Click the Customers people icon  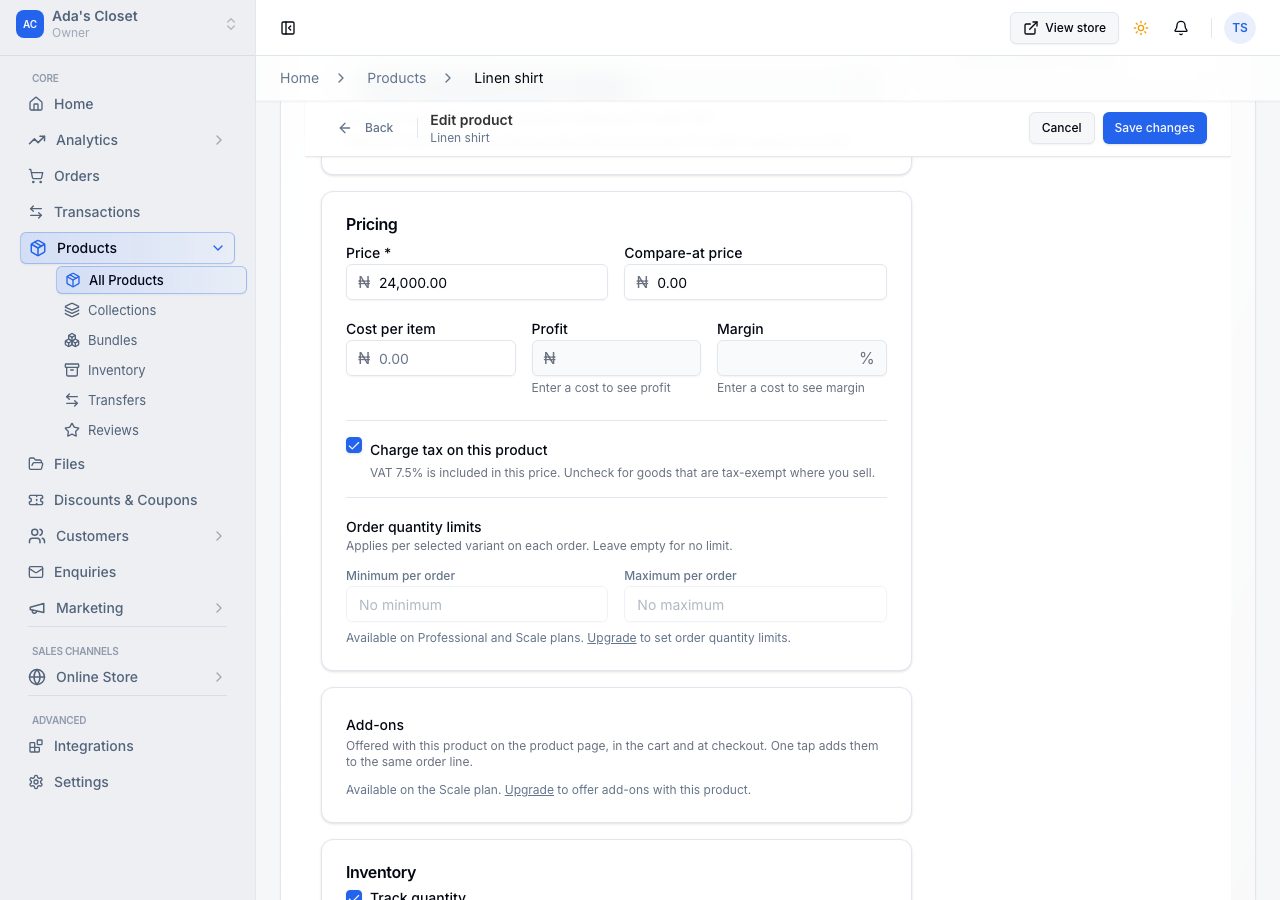pyautogui.click(x=37, y=536)
